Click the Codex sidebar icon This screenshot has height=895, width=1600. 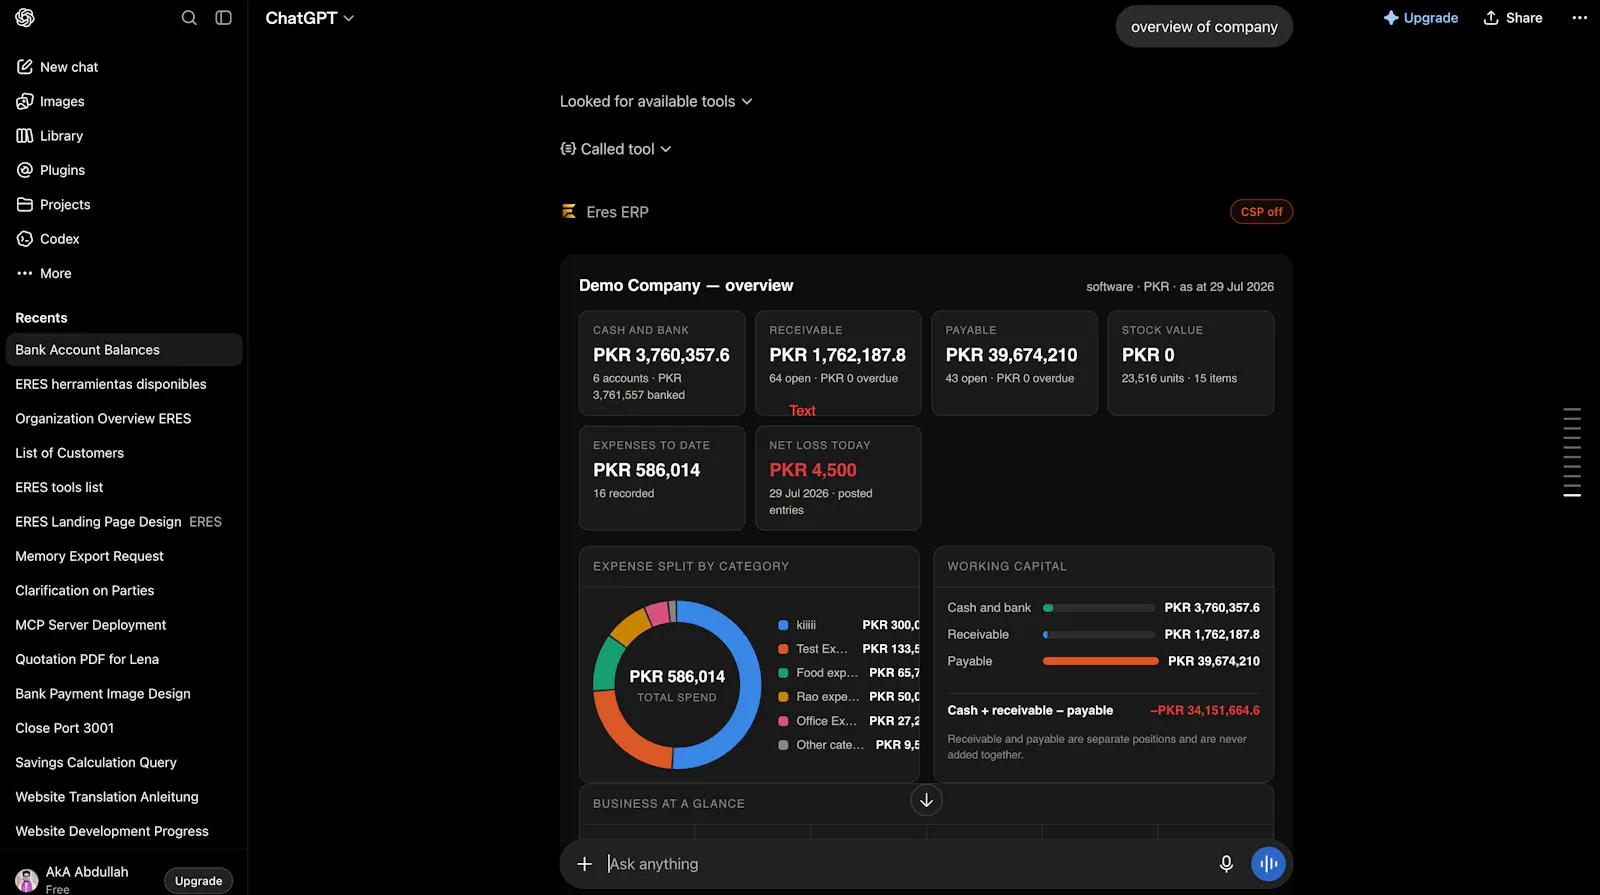[x=25, y=239]
